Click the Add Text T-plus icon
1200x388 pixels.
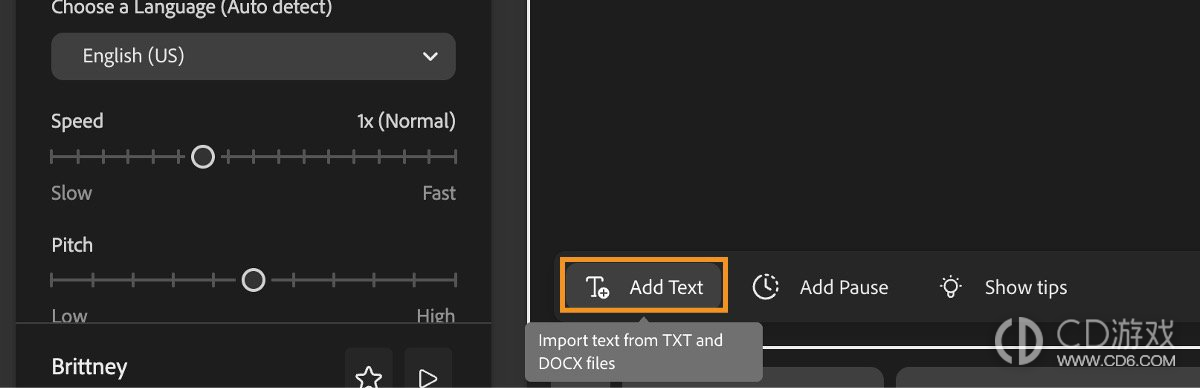point(598,288)
